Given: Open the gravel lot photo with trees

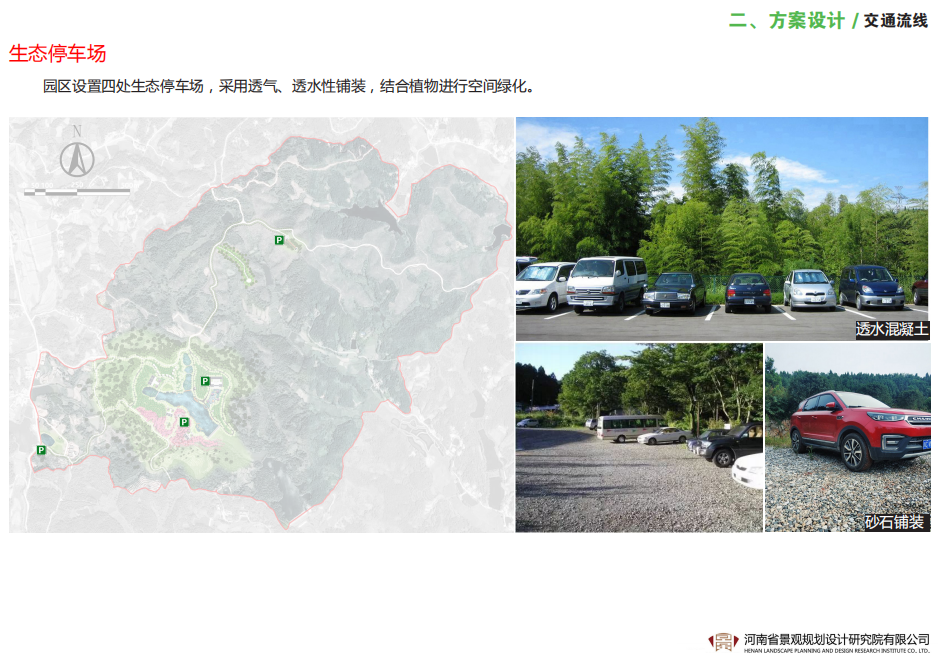Looking at the screenshot, I should click(x=638, y=437).
